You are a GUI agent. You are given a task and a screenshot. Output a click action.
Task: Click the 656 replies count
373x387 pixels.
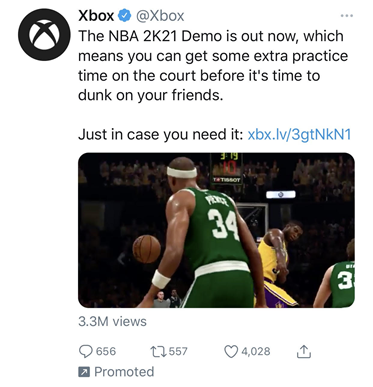click(x=106, y=351)
